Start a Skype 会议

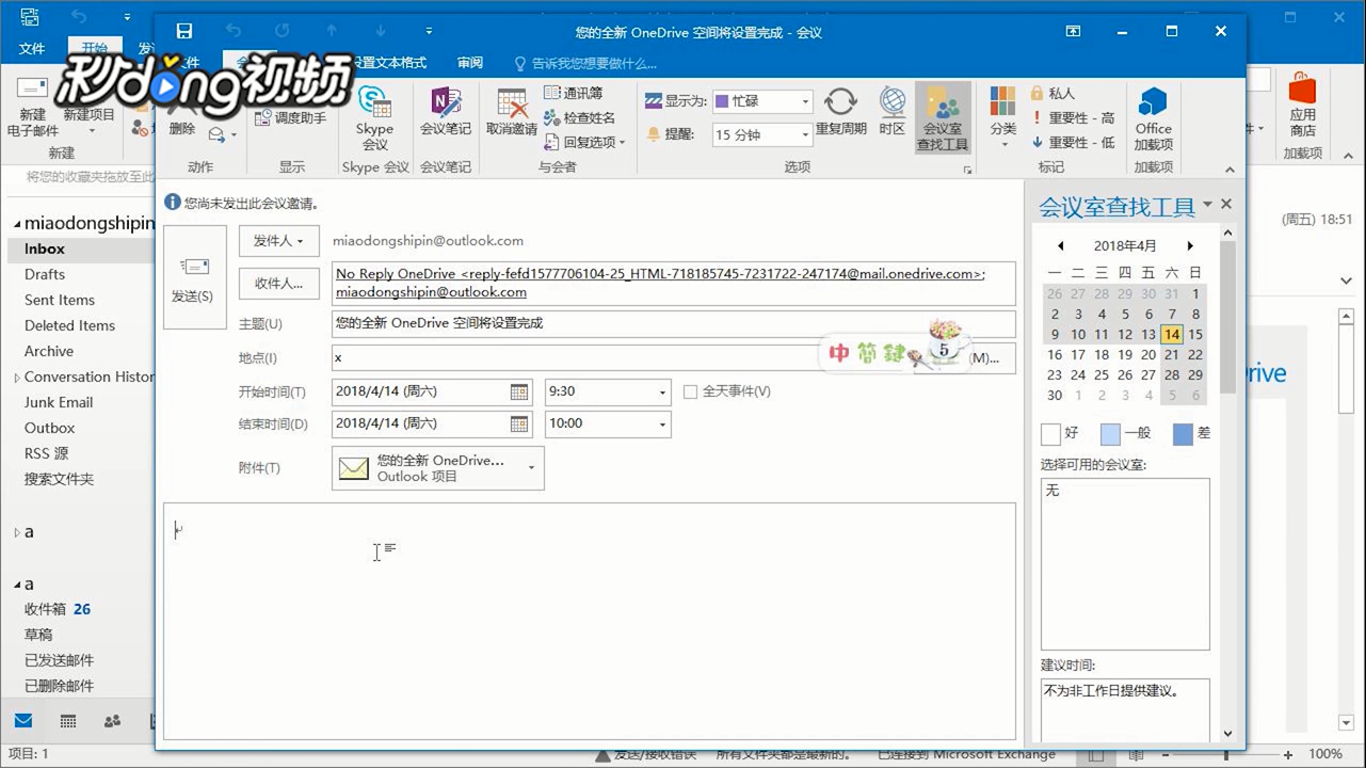[x=374, y=119]
